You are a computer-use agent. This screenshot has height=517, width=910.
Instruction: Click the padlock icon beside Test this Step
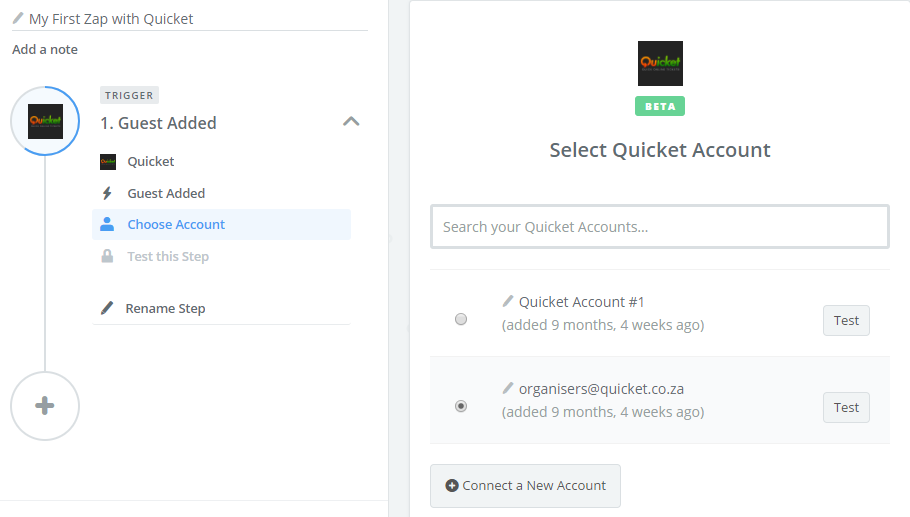click(x=107, y=257)
